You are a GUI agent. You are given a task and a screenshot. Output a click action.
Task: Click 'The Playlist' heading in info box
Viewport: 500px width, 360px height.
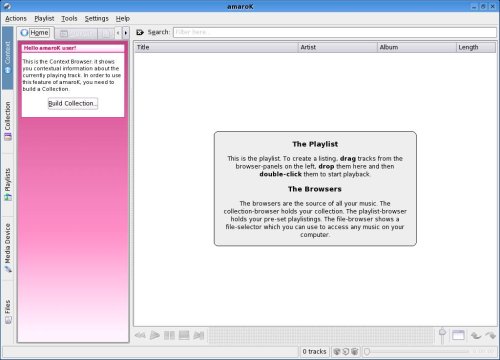315,144
